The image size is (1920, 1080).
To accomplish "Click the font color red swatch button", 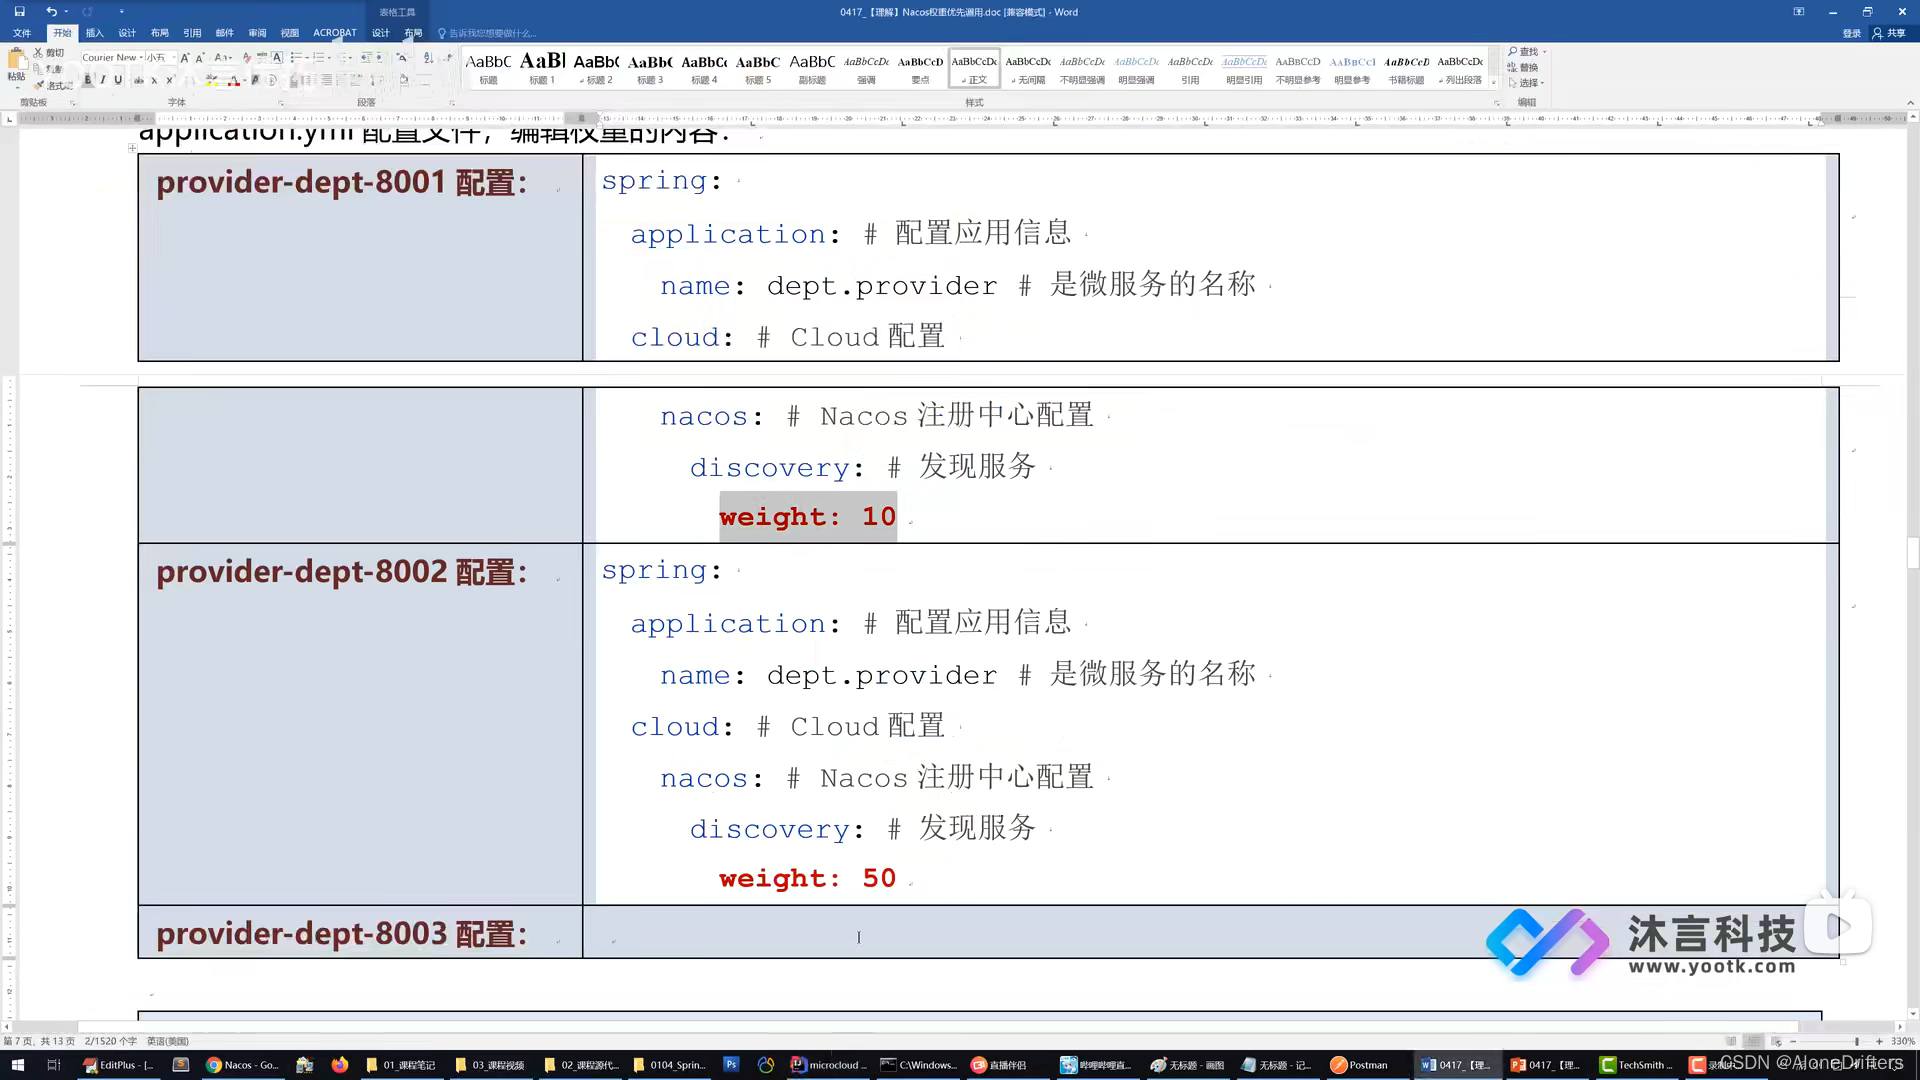I will pos(233,80).
